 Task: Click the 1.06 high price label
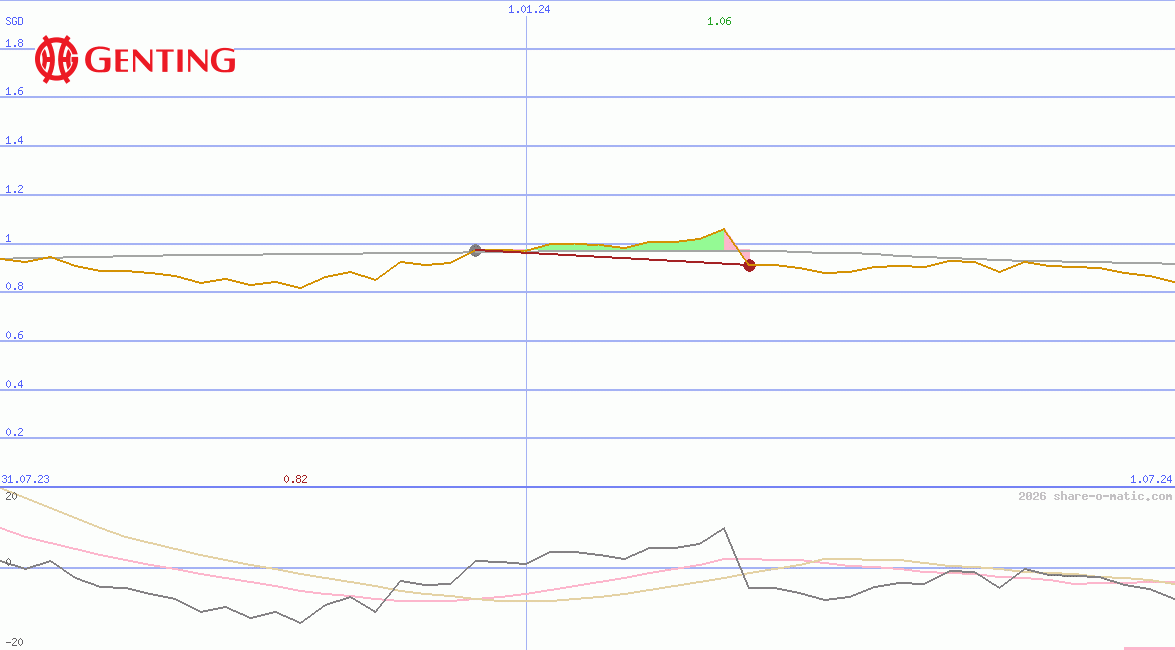point(719,21)
